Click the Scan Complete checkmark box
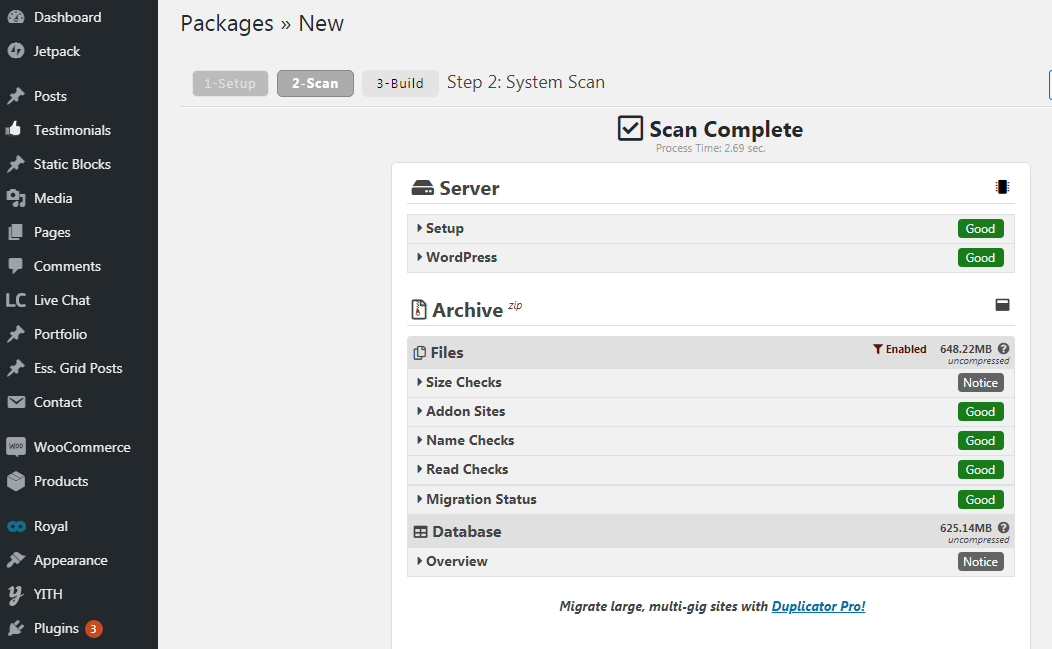Screen dimensions: 1052x649 [630, 129]
